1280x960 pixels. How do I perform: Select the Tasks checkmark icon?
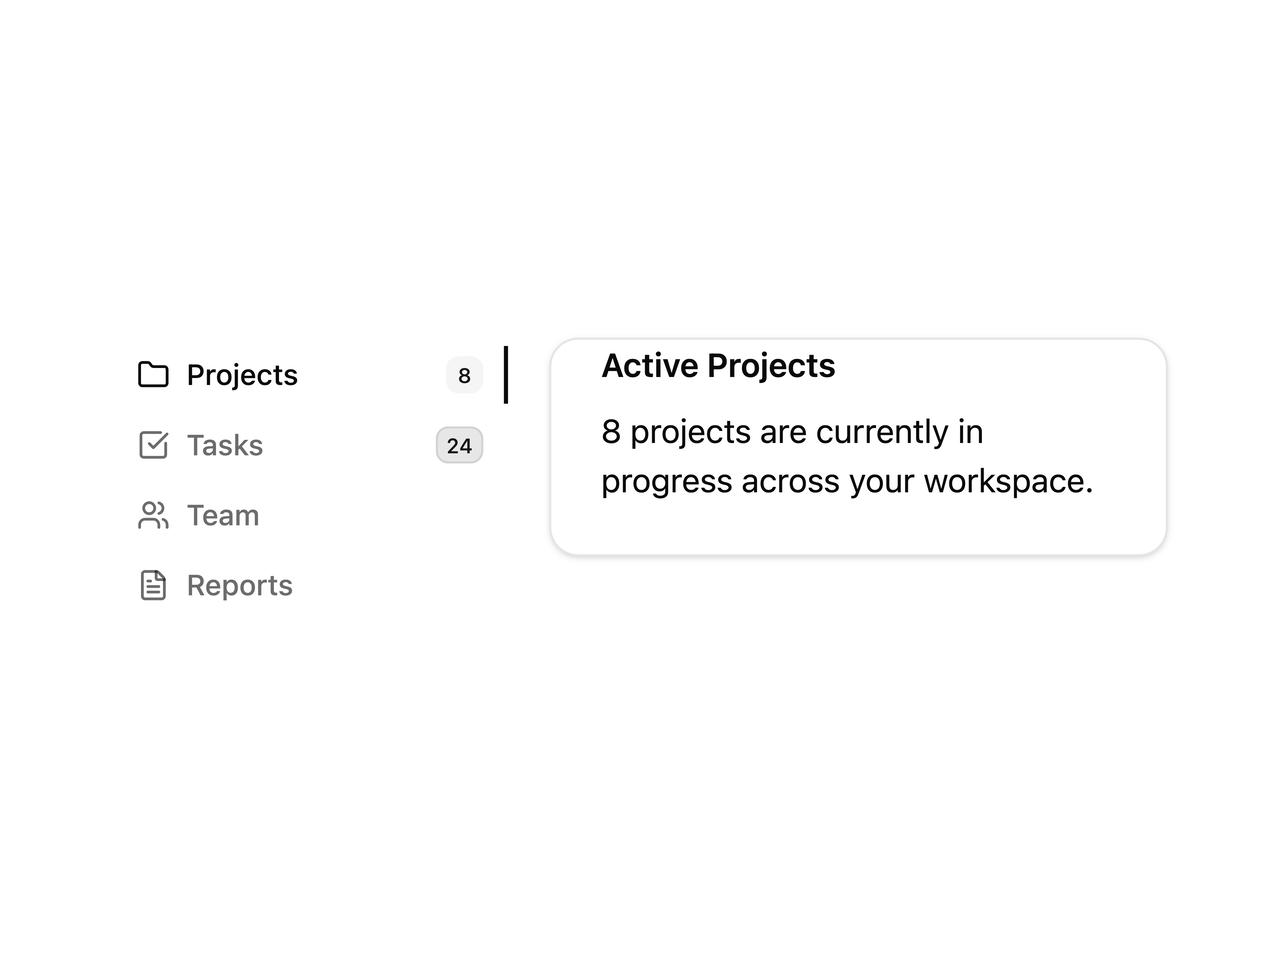tap(153, 445)
